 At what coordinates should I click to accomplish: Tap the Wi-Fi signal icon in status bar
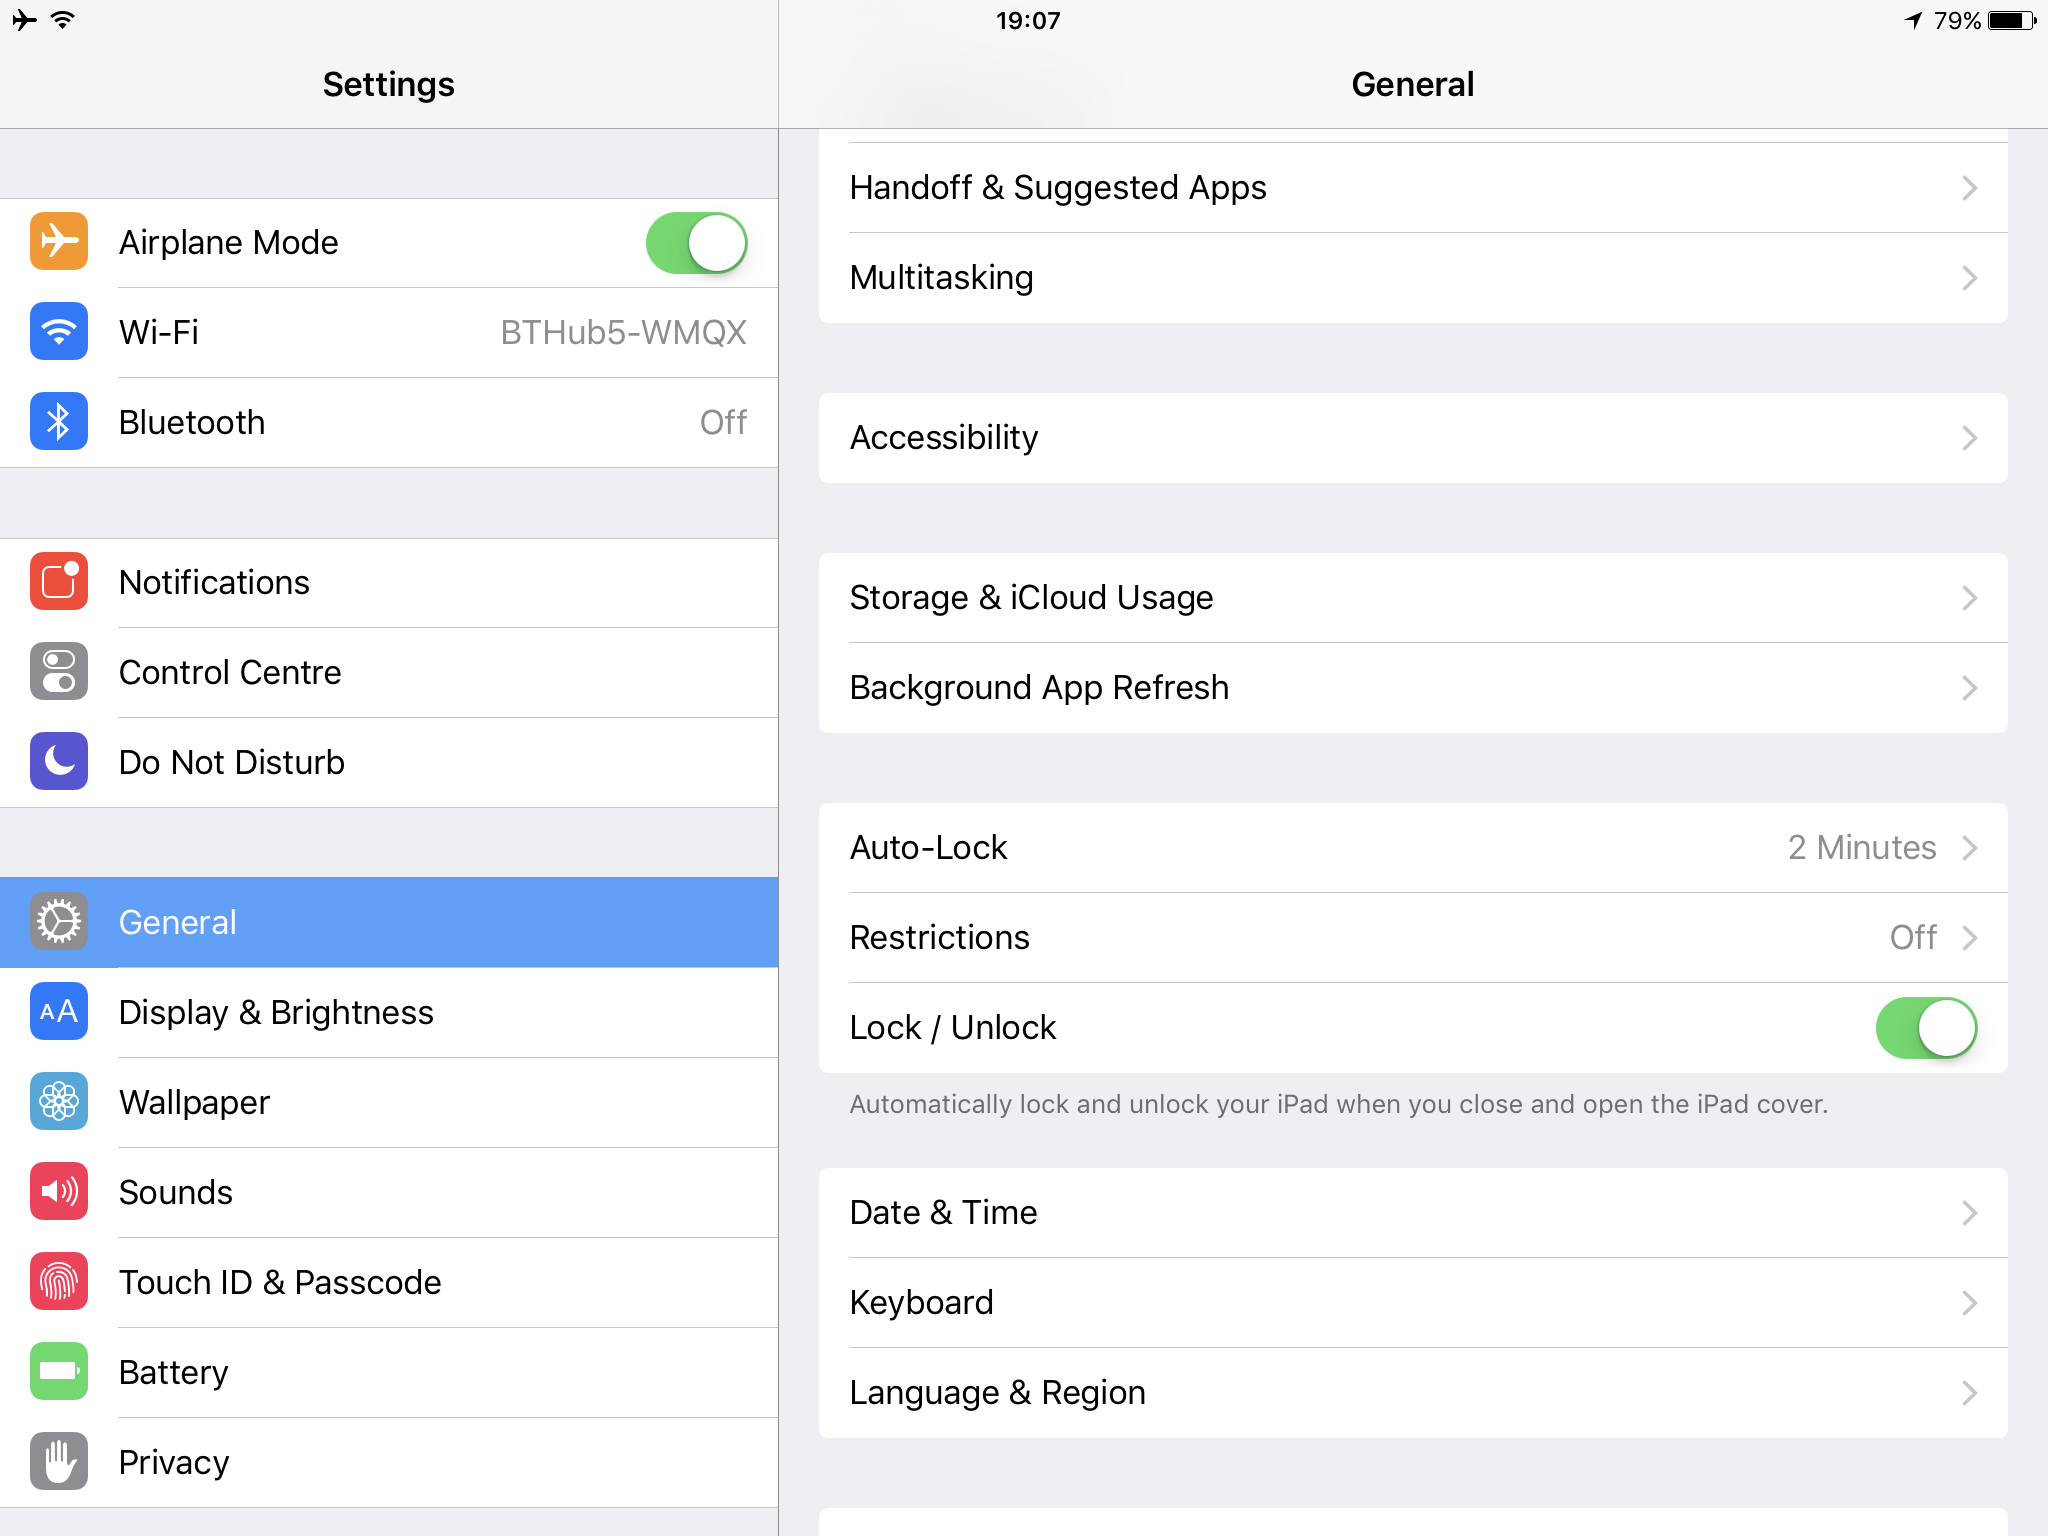pos(63,20)
